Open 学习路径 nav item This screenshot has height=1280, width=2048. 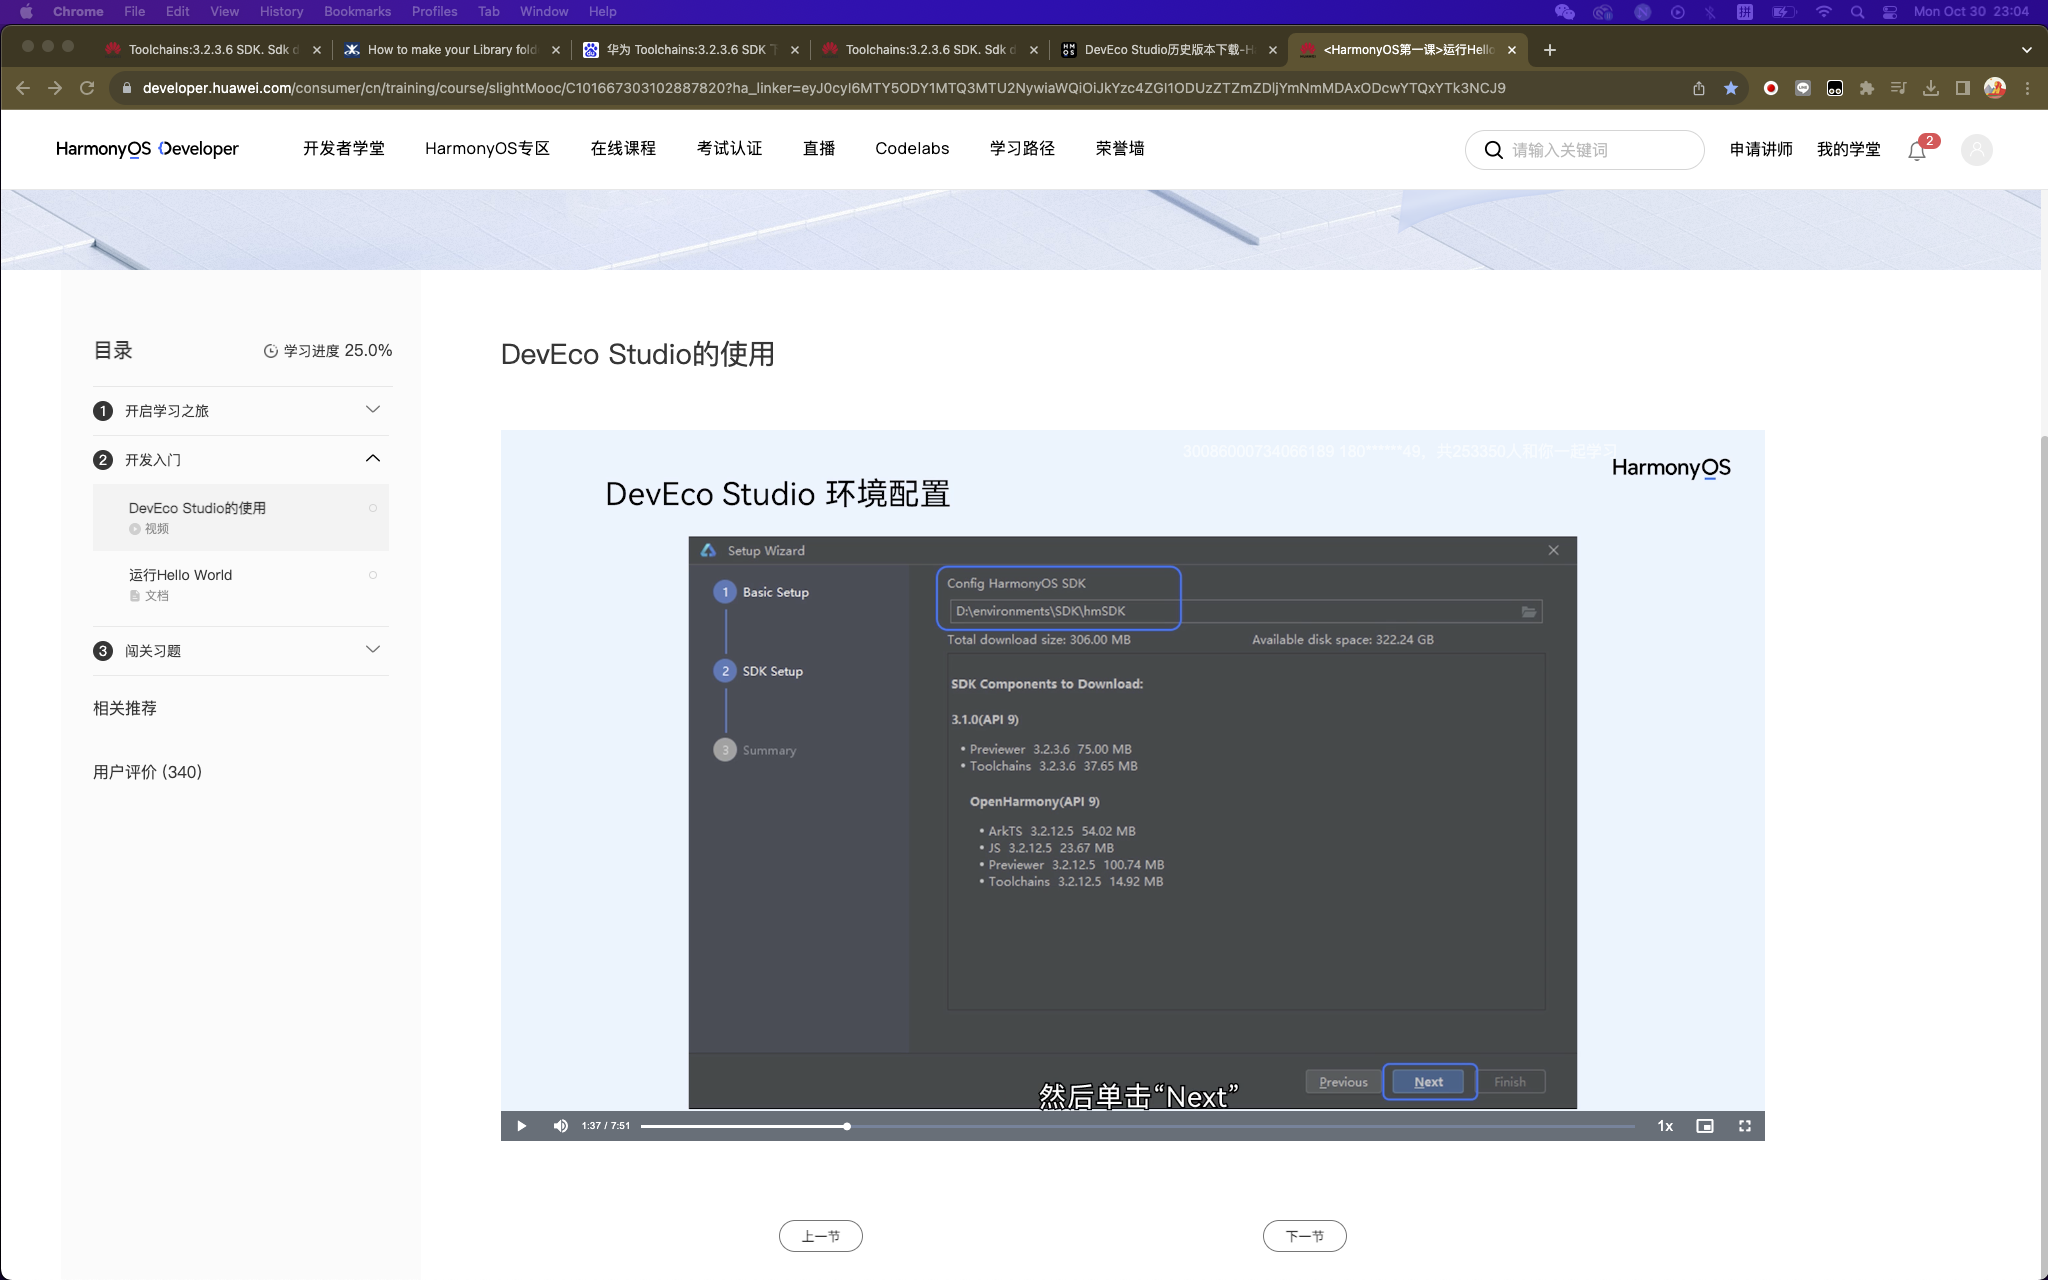pos(1022,149)
